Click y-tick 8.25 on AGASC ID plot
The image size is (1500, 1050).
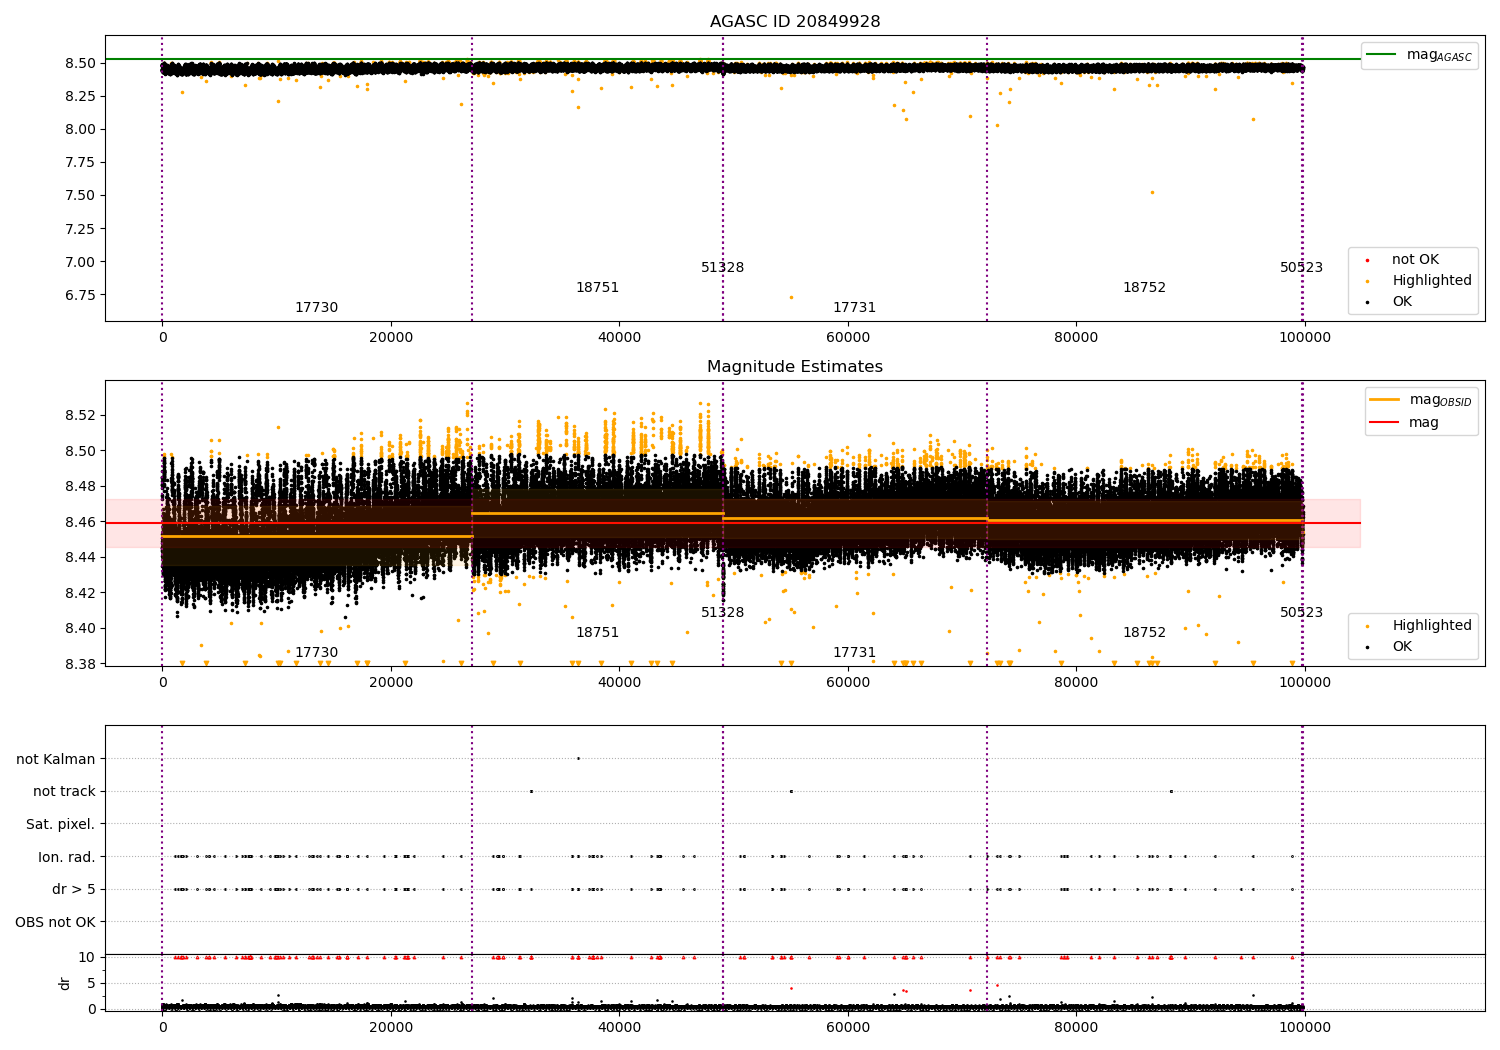click(79, 96)
